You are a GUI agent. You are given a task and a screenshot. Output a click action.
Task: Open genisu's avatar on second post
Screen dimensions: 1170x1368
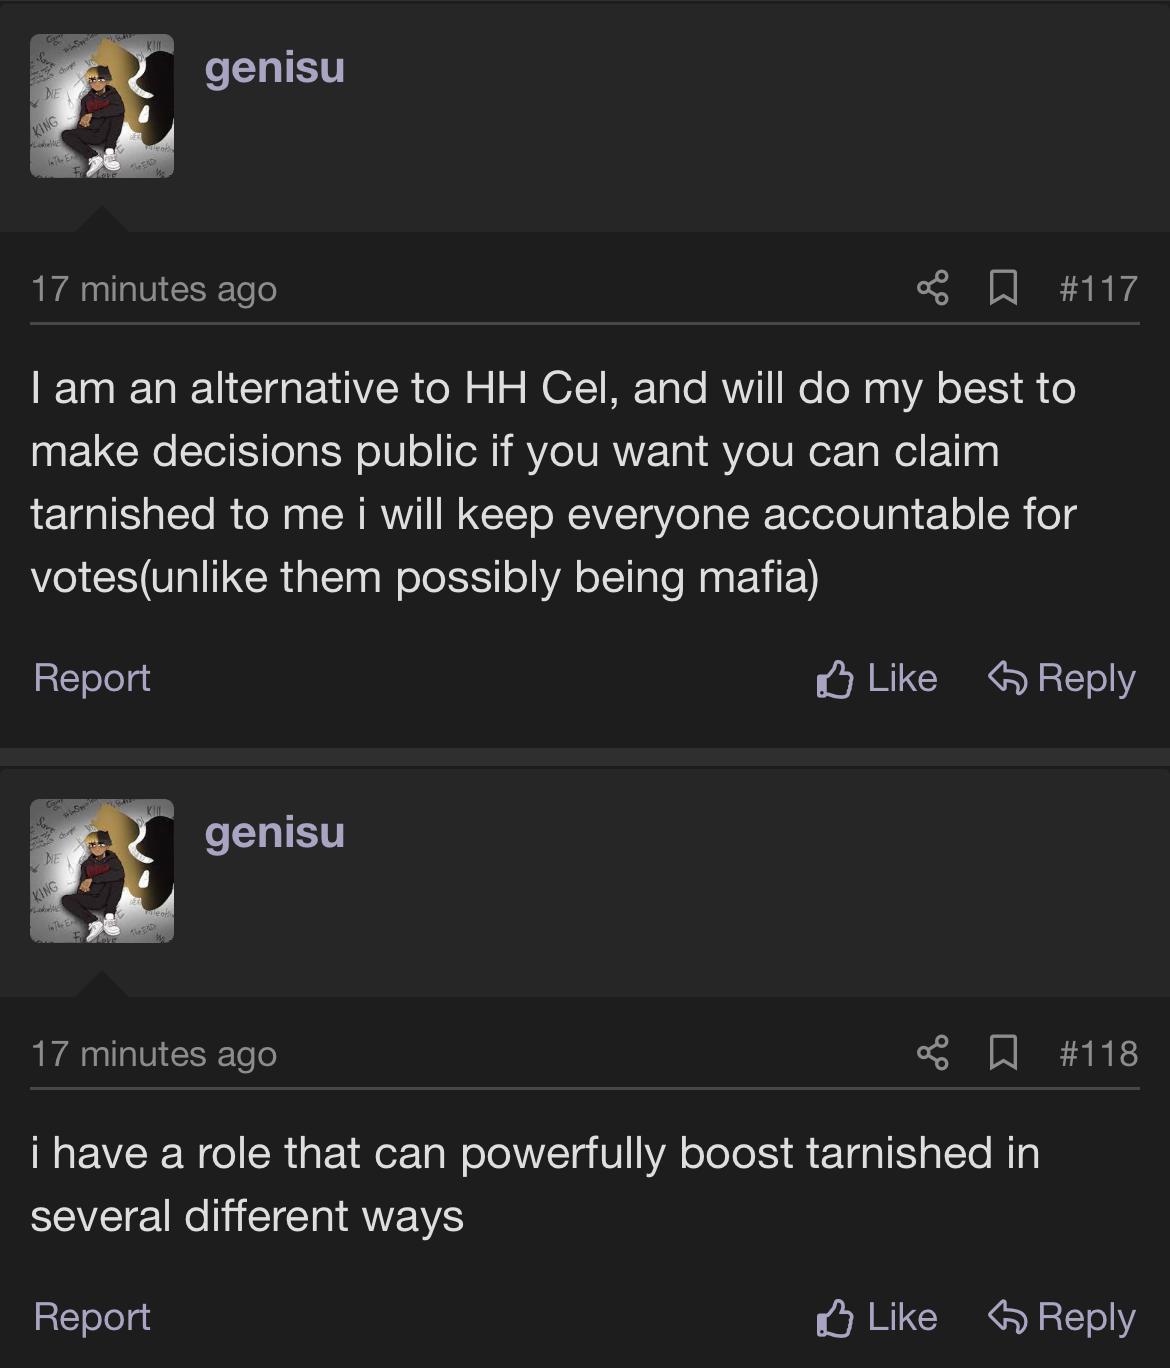pyautogui.click(x=102, y=870)
